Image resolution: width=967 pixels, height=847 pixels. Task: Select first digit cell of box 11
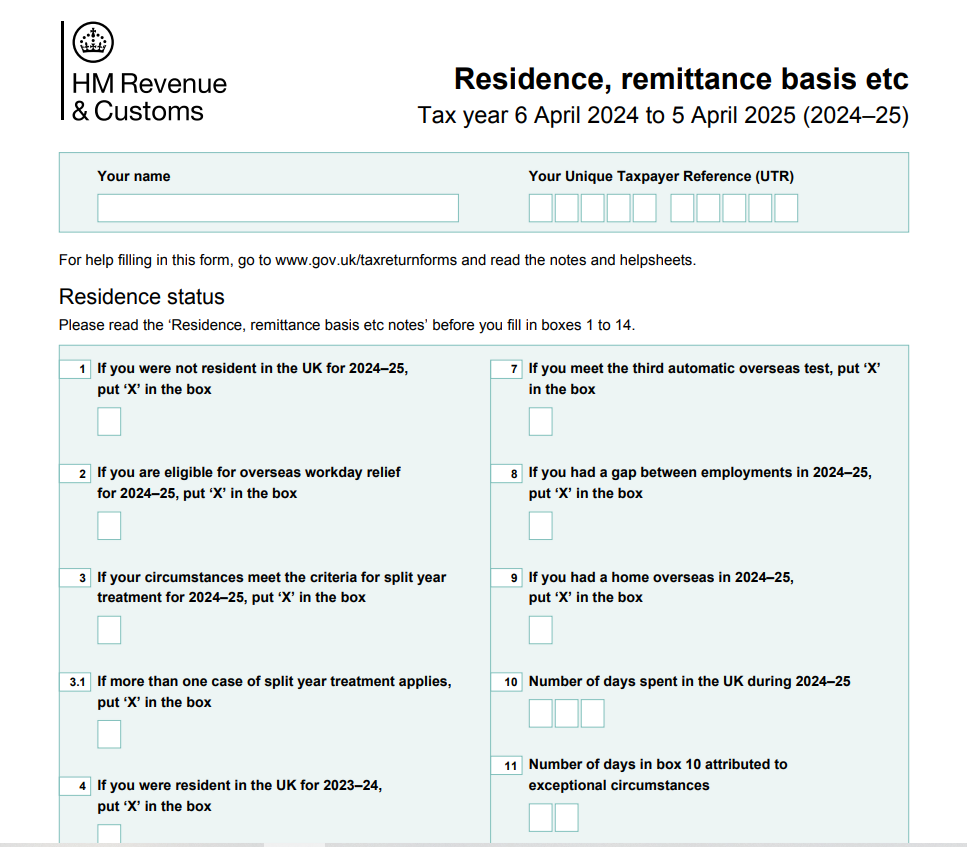(540, 818)
